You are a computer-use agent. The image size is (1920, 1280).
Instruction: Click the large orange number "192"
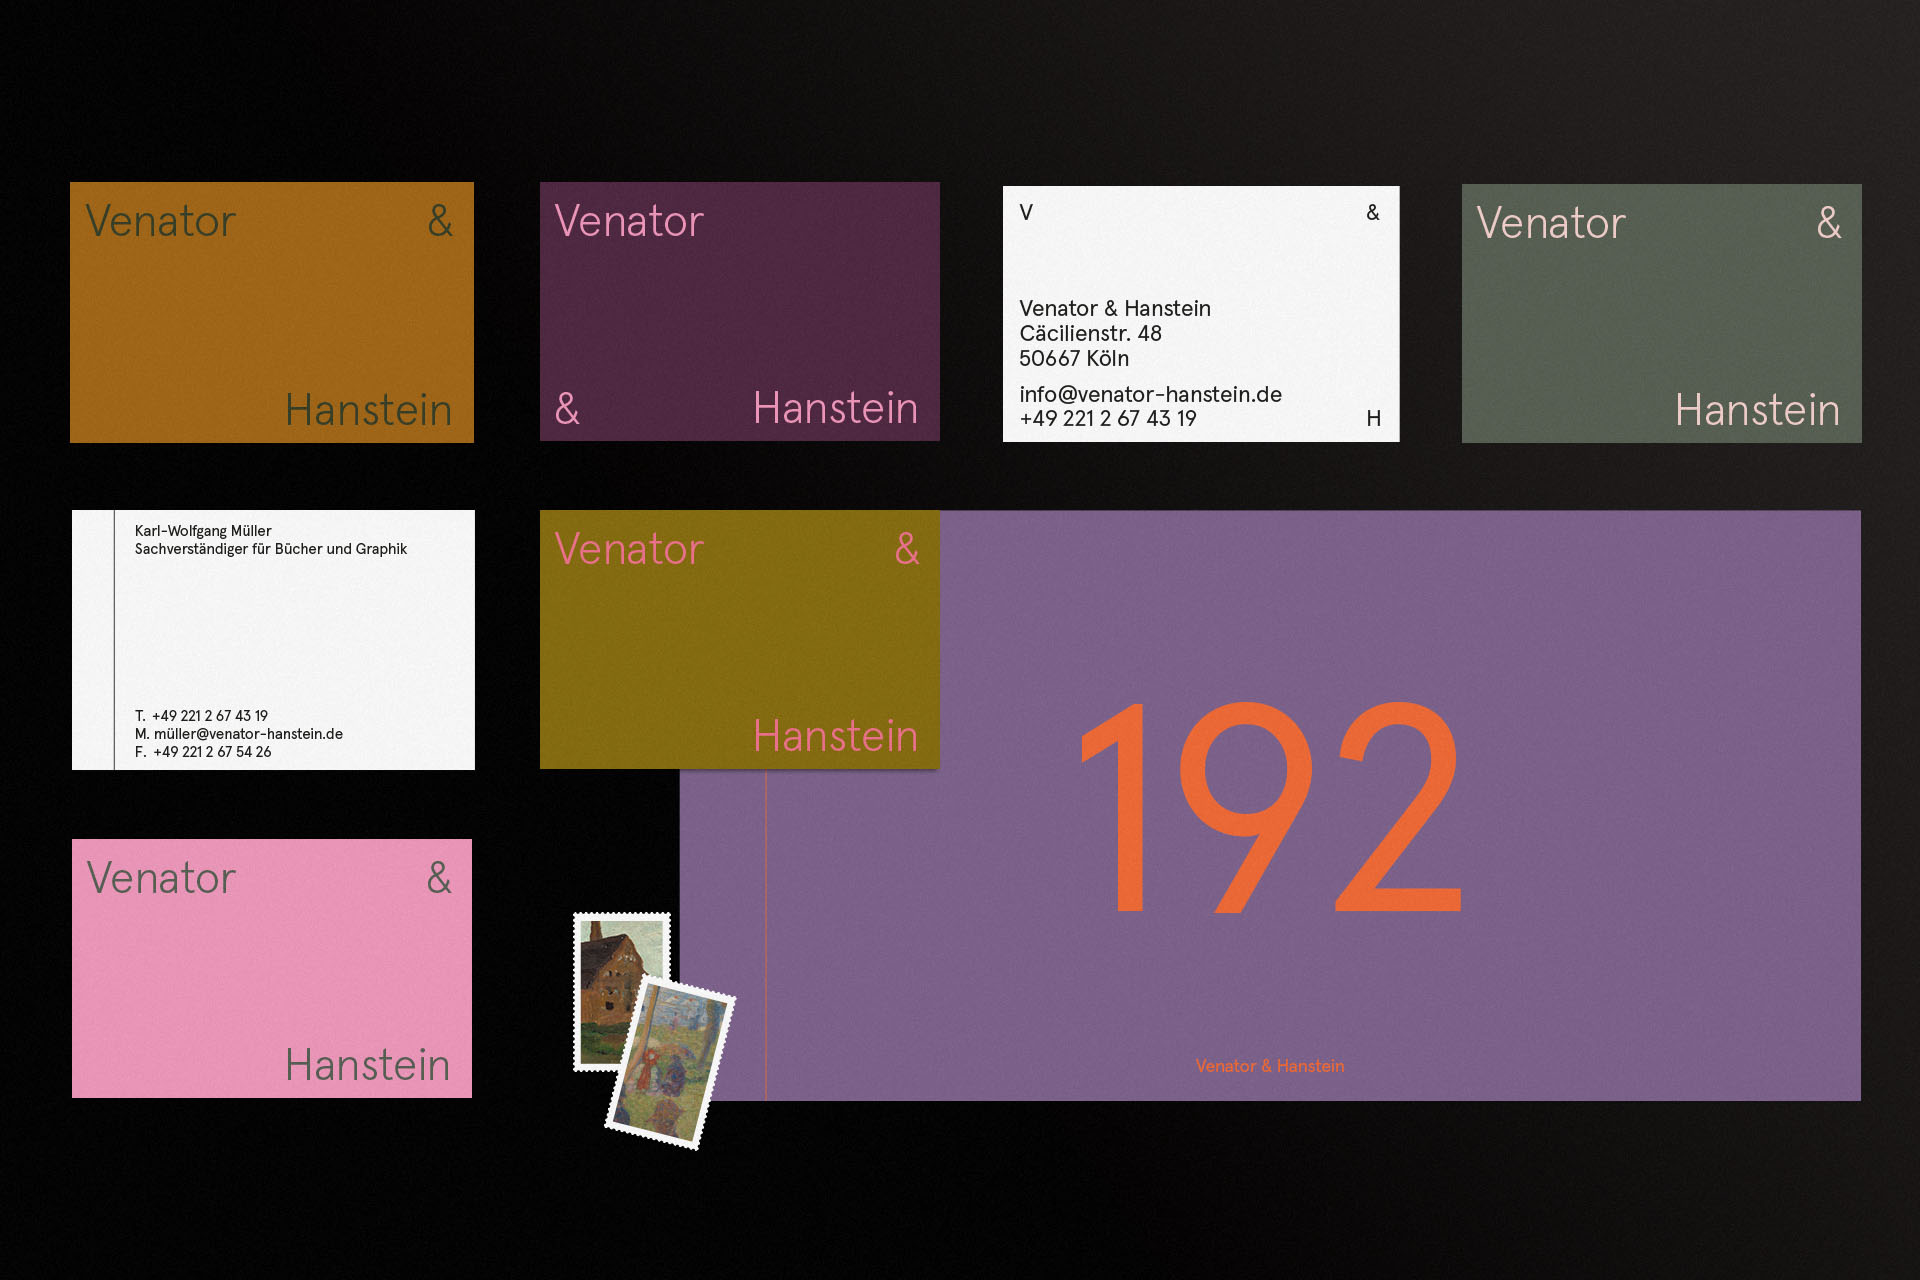[1271, 807]
